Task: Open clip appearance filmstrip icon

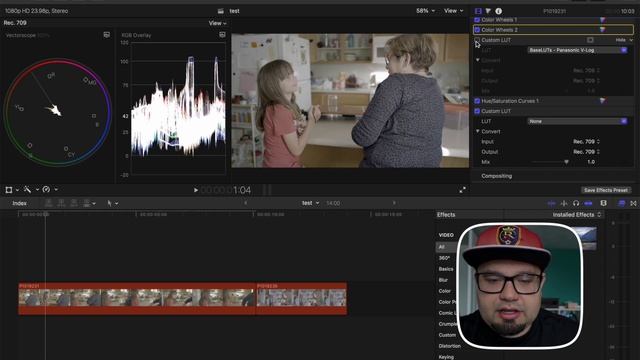Action: point(603,203)
